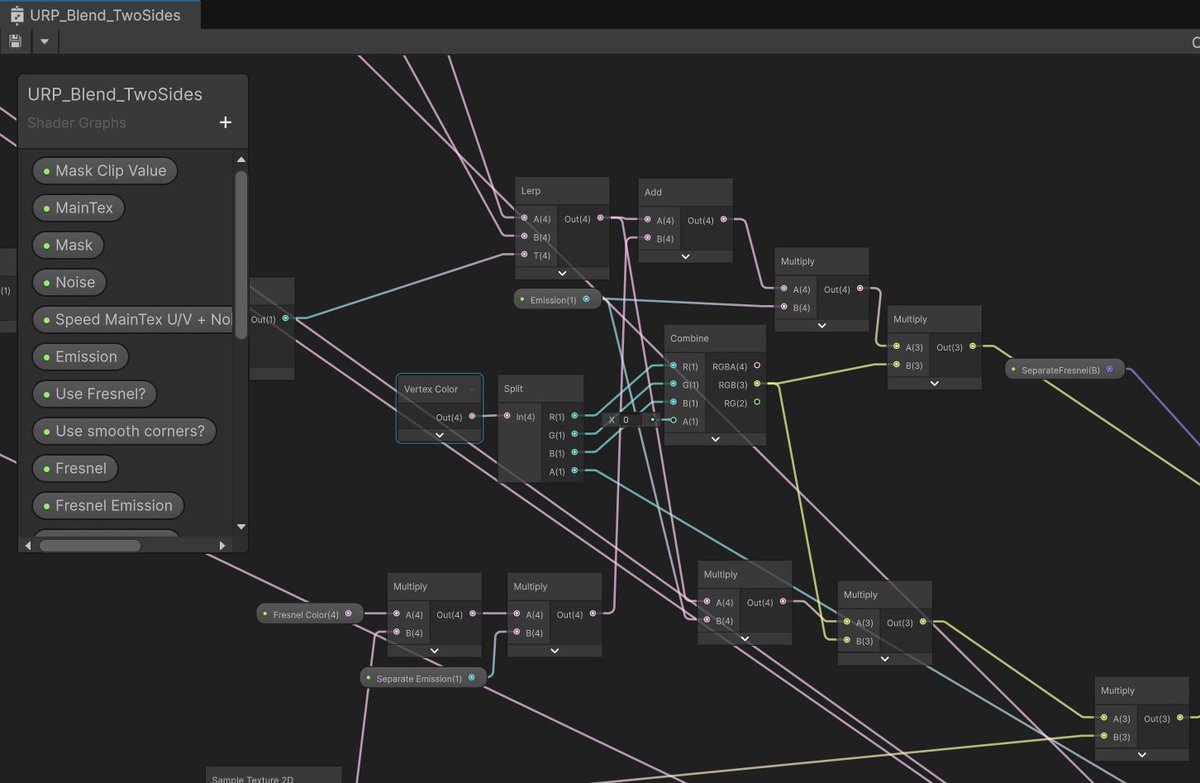Select the Use Fresnel? property
The height and width of the screenshot is (783, 1200).
(x=95, y=394)
